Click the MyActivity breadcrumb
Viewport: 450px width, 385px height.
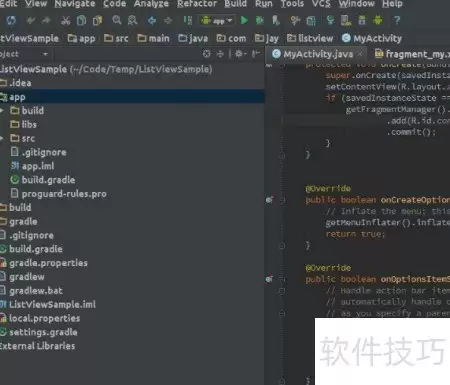(x=372, y=38)
